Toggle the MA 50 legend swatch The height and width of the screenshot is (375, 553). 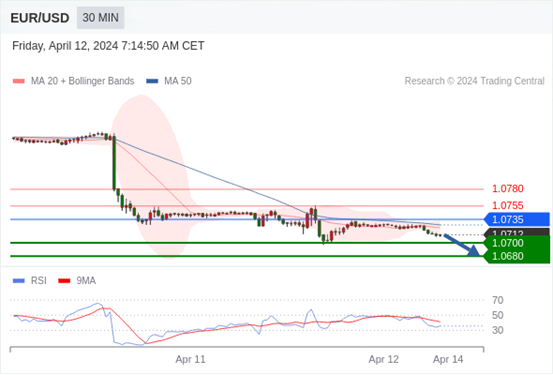click(x=152, y=81)
